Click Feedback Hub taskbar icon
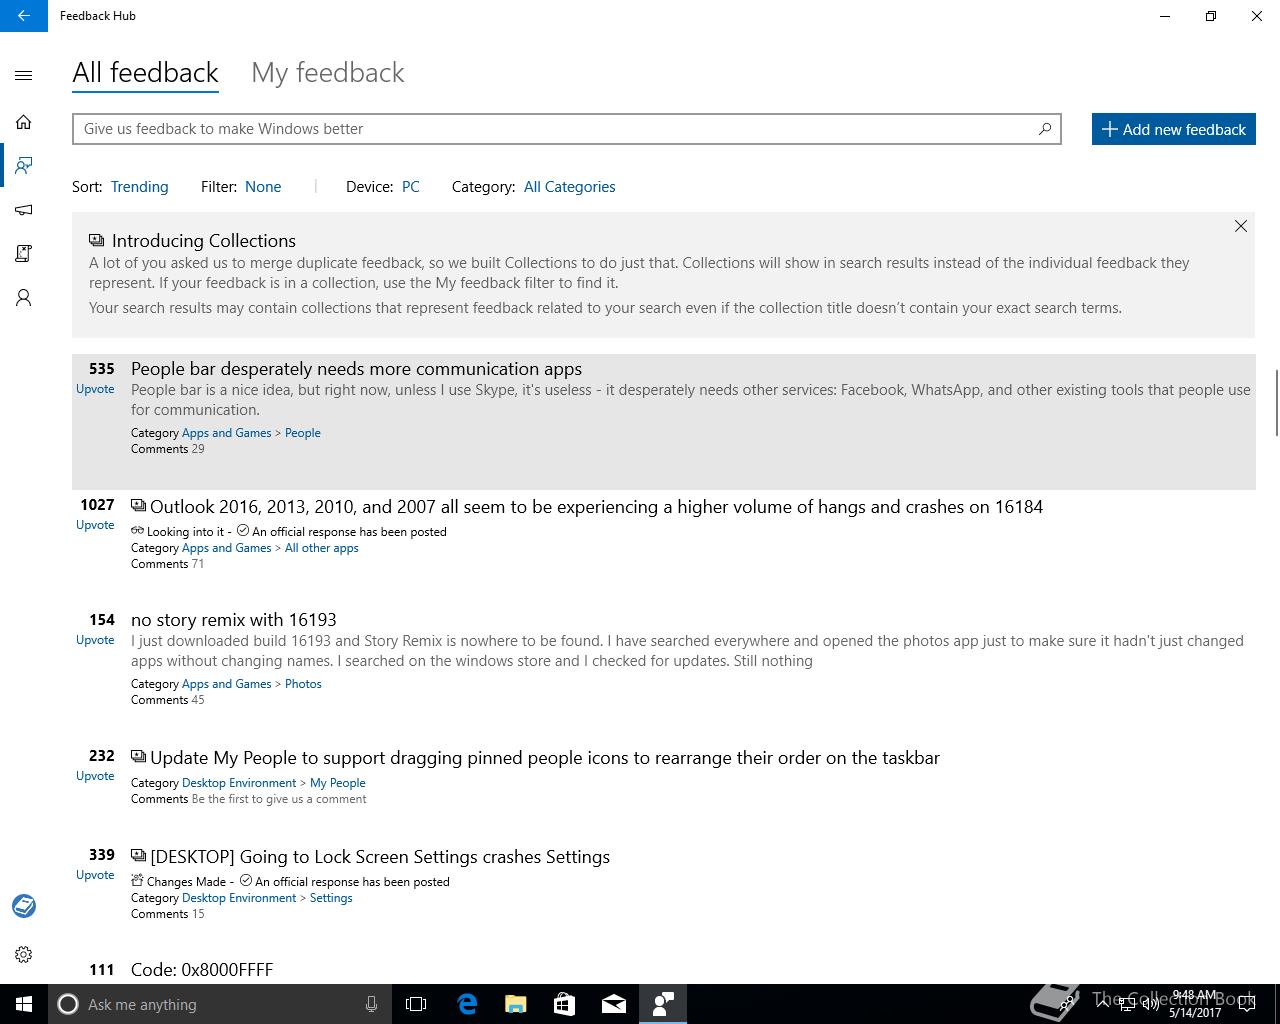1280x1024 pixels. [662, 1004]
